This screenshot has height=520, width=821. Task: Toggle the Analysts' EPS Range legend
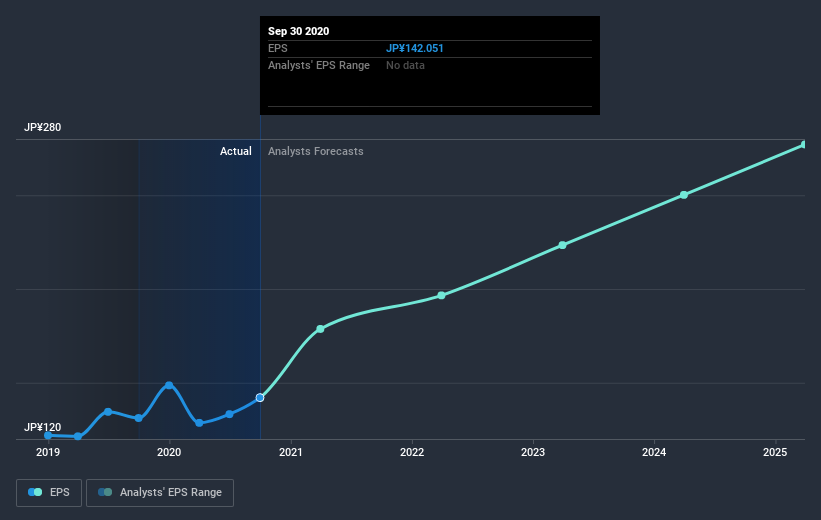(x=160, y=492)
